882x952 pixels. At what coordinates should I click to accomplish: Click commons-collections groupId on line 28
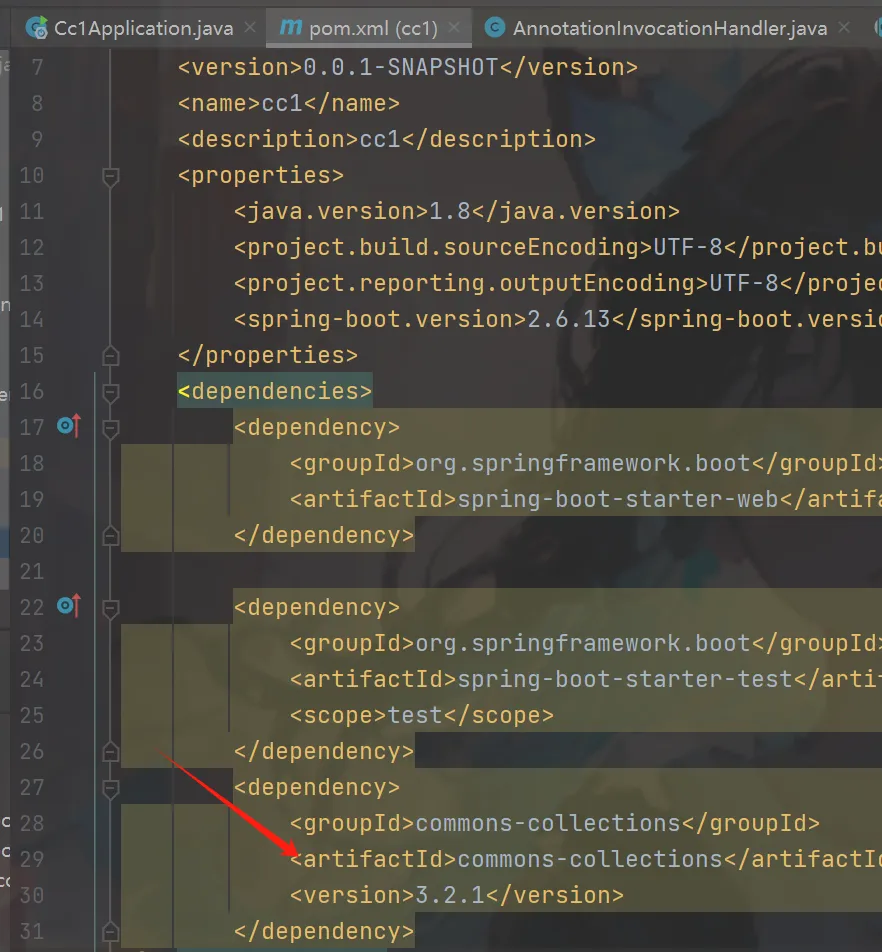click(548, 823)
